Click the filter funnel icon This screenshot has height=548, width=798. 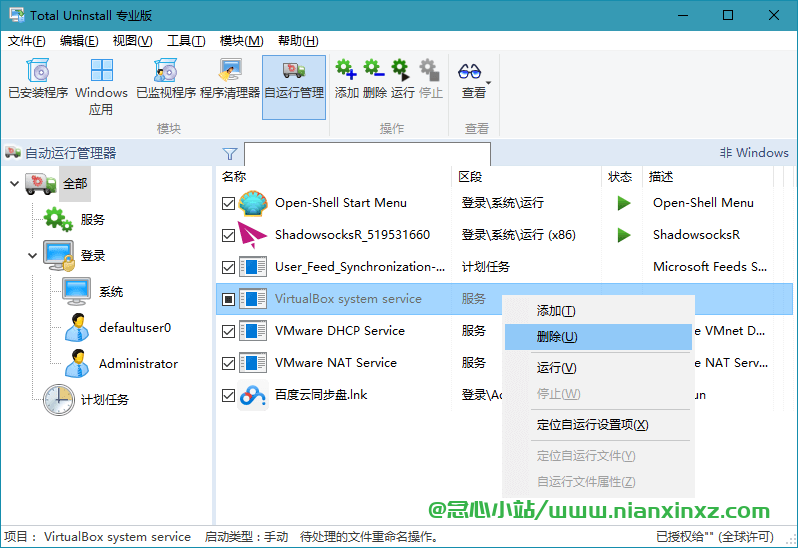click(x=230, y=154)
